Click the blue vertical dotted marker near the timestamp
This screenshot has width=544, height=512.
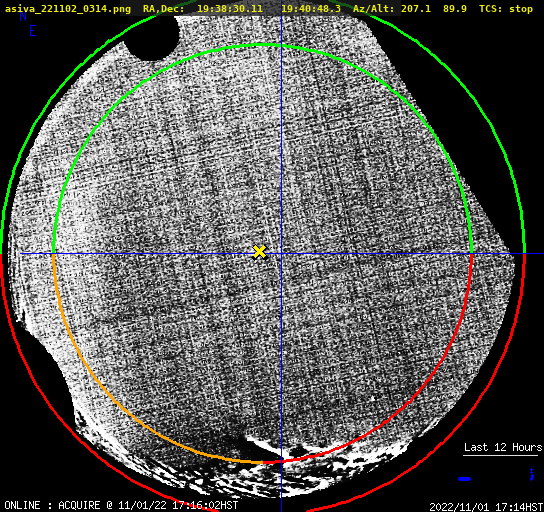(532, 474)
